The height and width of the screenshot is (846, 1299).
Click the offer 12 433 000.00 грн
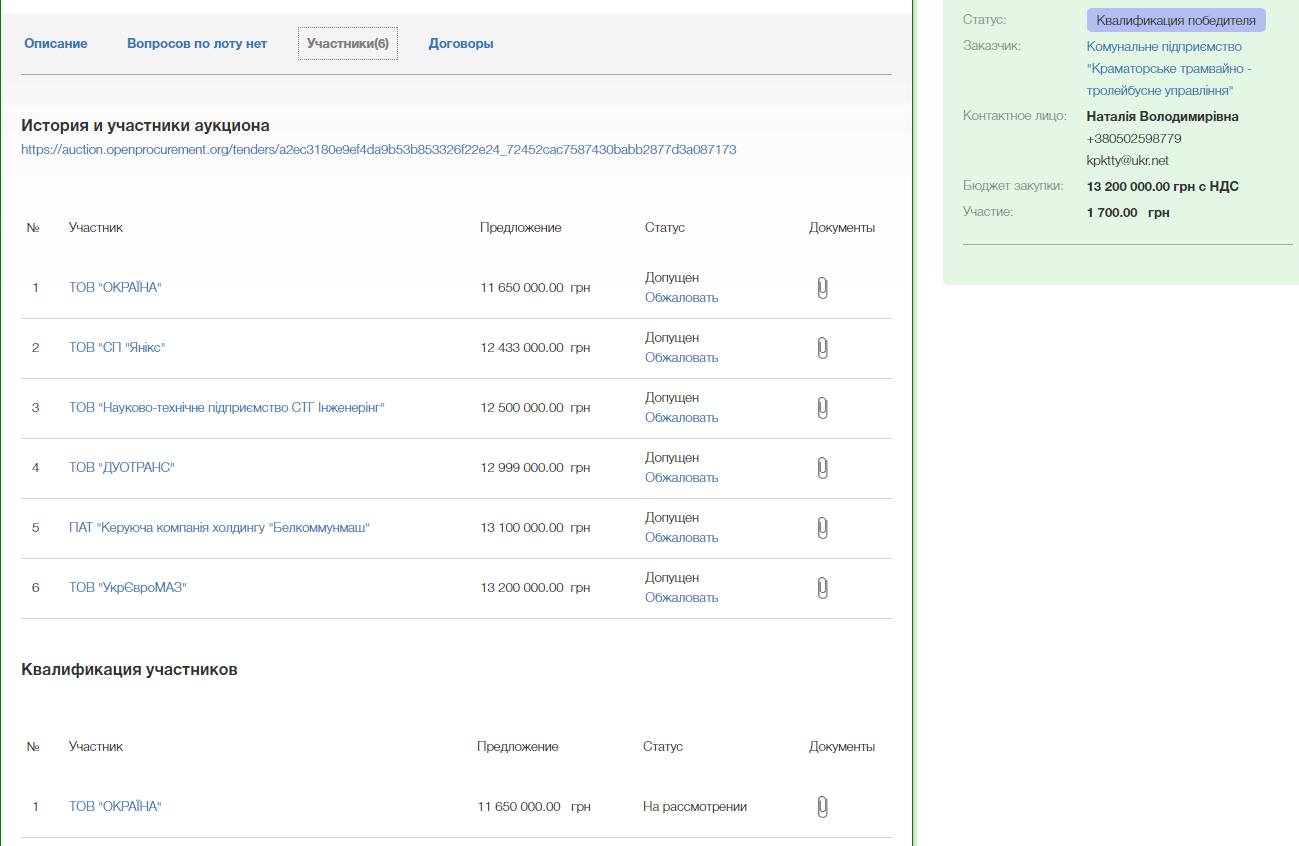[535, 348]
